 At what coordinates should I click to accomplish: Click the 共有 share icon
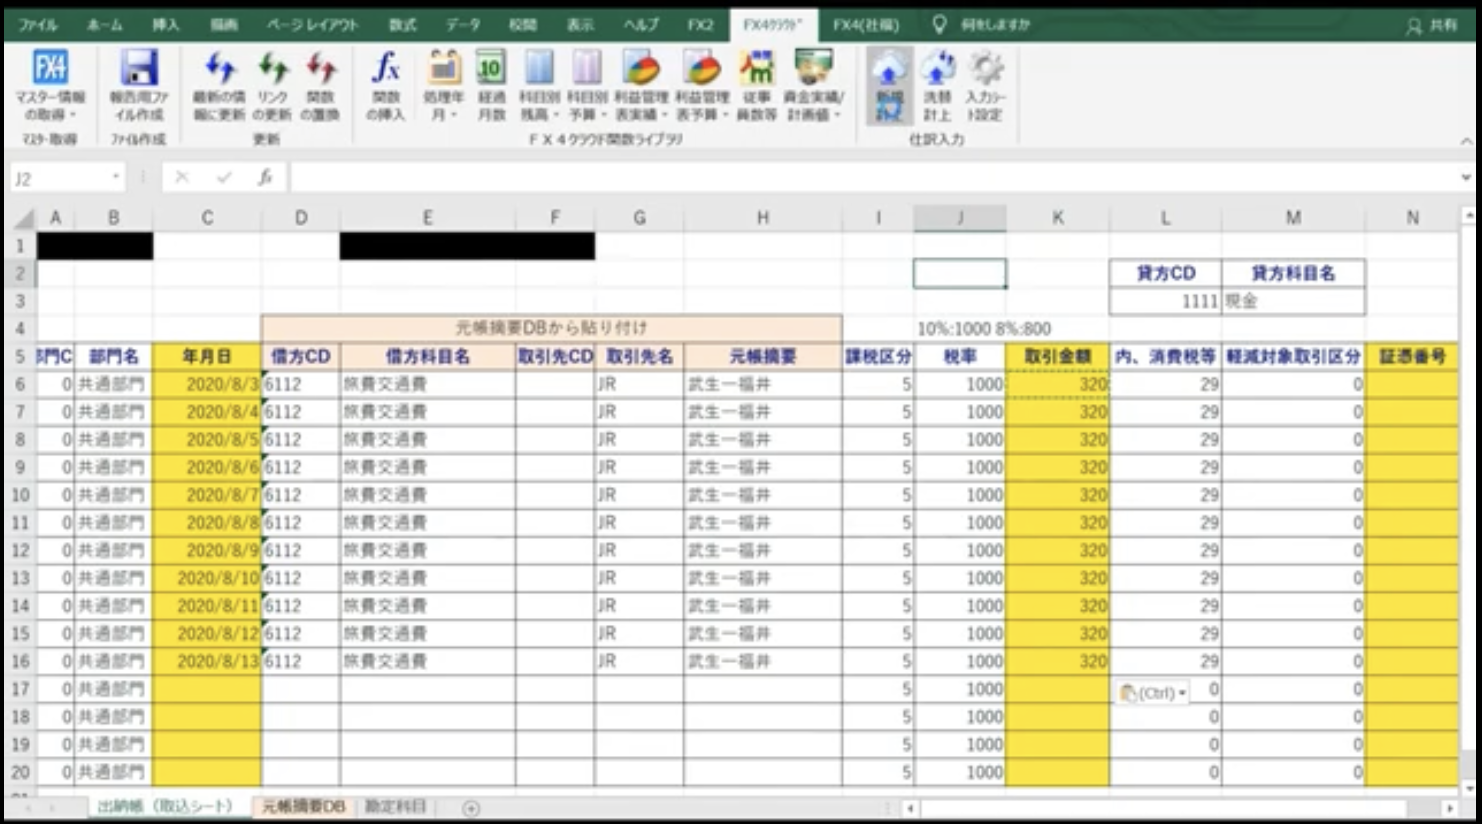1432,25
